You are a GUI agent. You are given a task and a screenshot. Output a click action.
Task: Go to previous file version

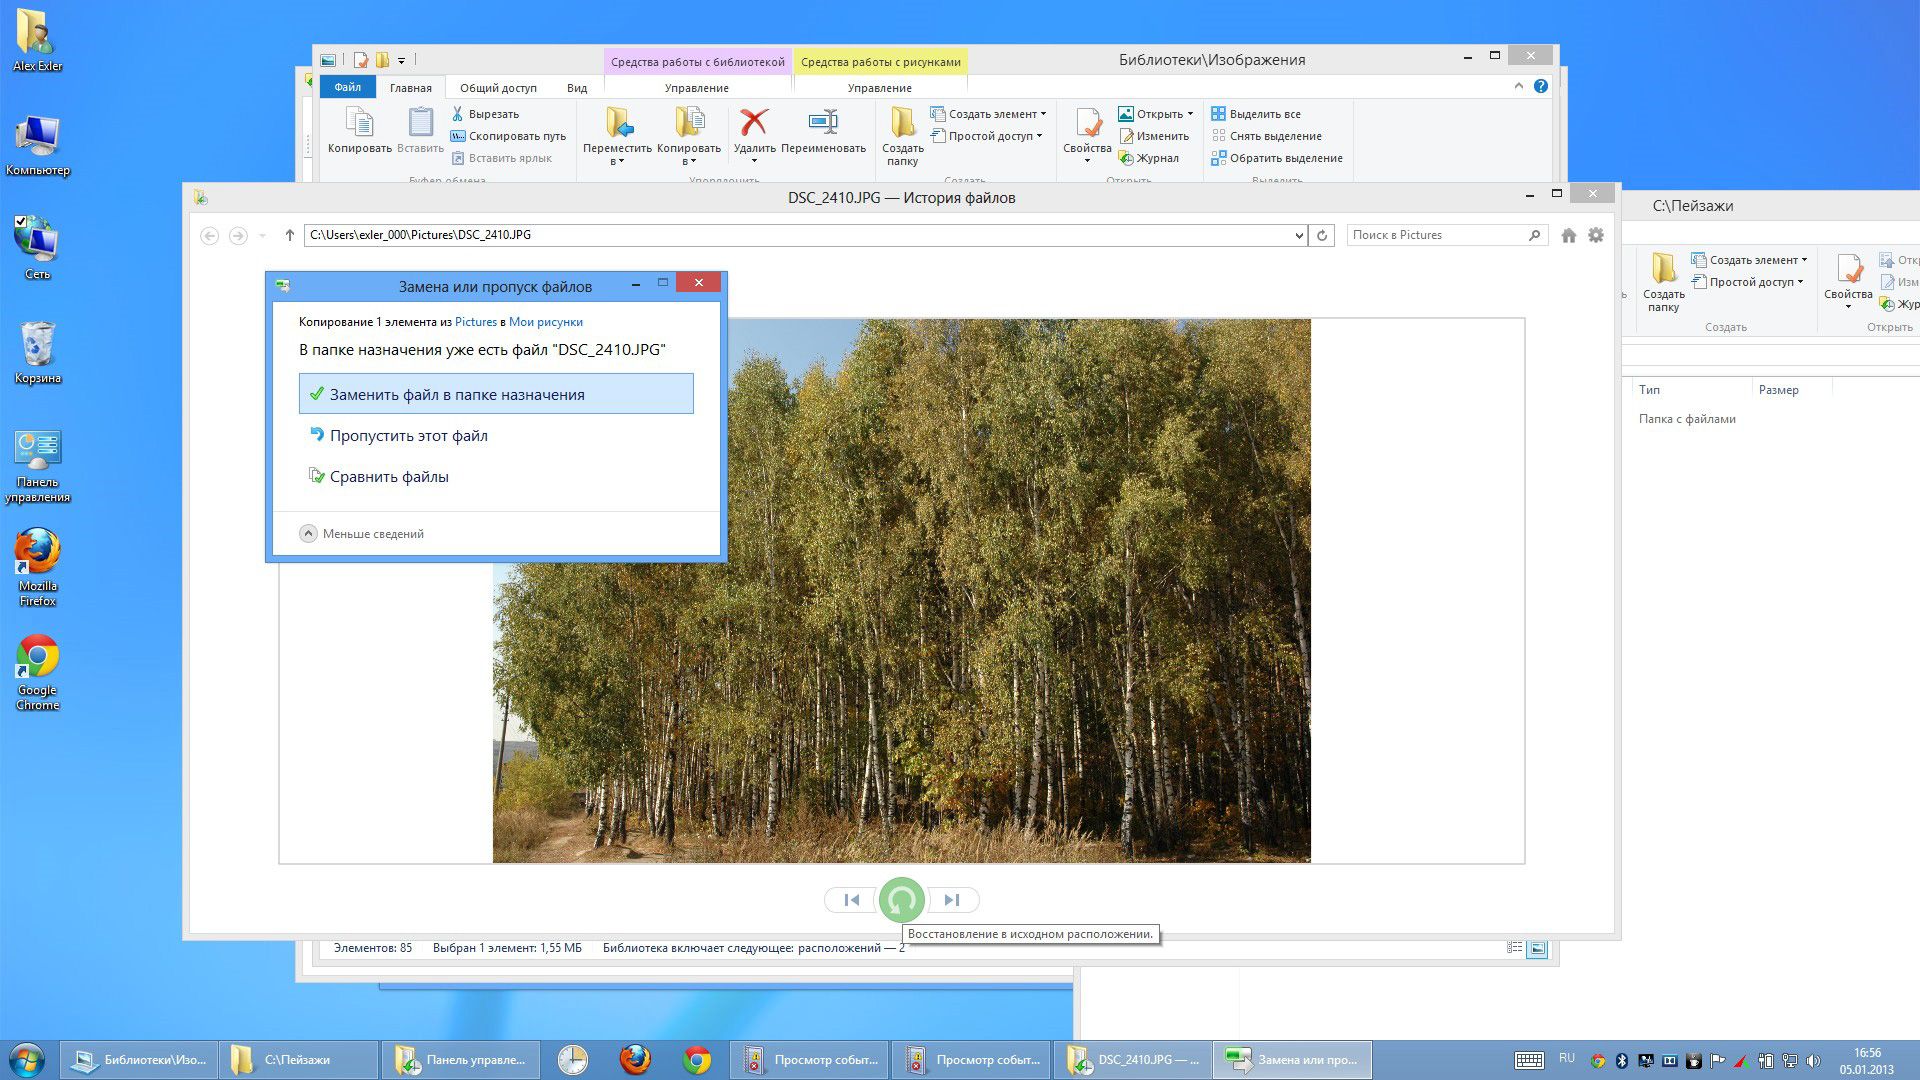(851, 900)
